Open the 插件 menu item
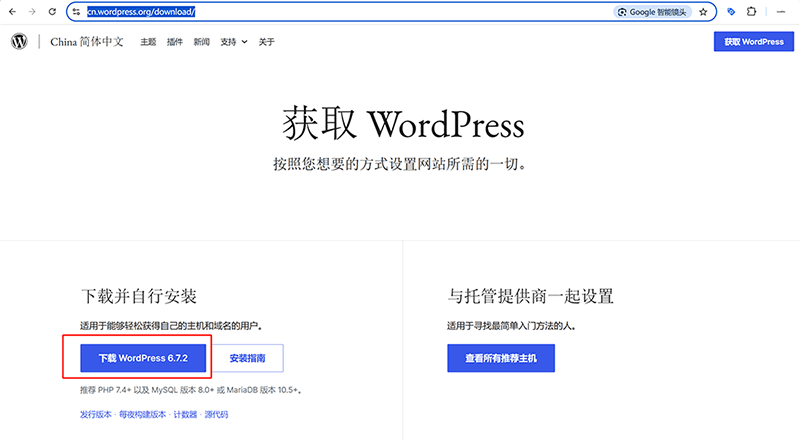 pos(174,42)
